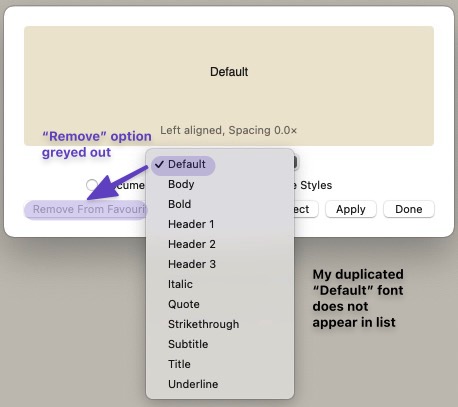Click the Remove From Favourites button
Viewport: 458px width, 407px height.
[x=85, y=210]
